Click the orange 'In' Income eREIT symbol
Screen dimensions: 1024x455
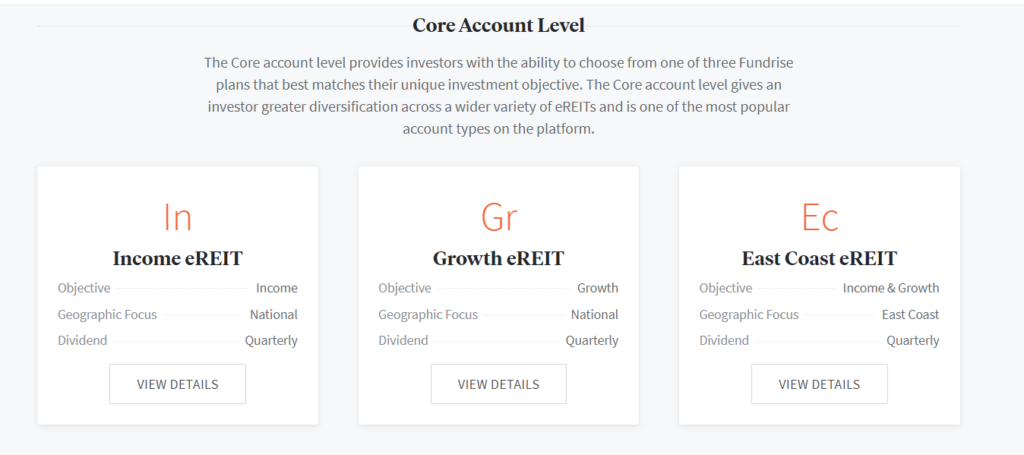(178, 217)
